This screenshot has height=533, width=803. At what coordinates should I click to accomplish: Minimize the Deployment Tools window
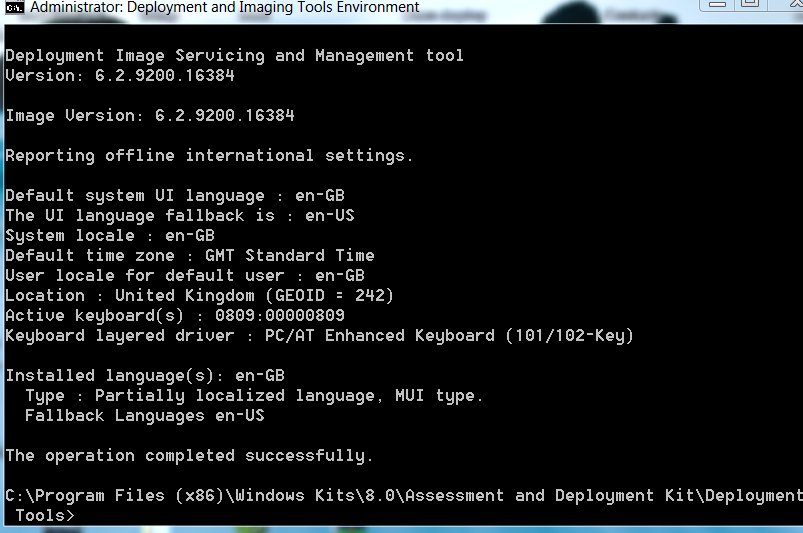point(716,5)
